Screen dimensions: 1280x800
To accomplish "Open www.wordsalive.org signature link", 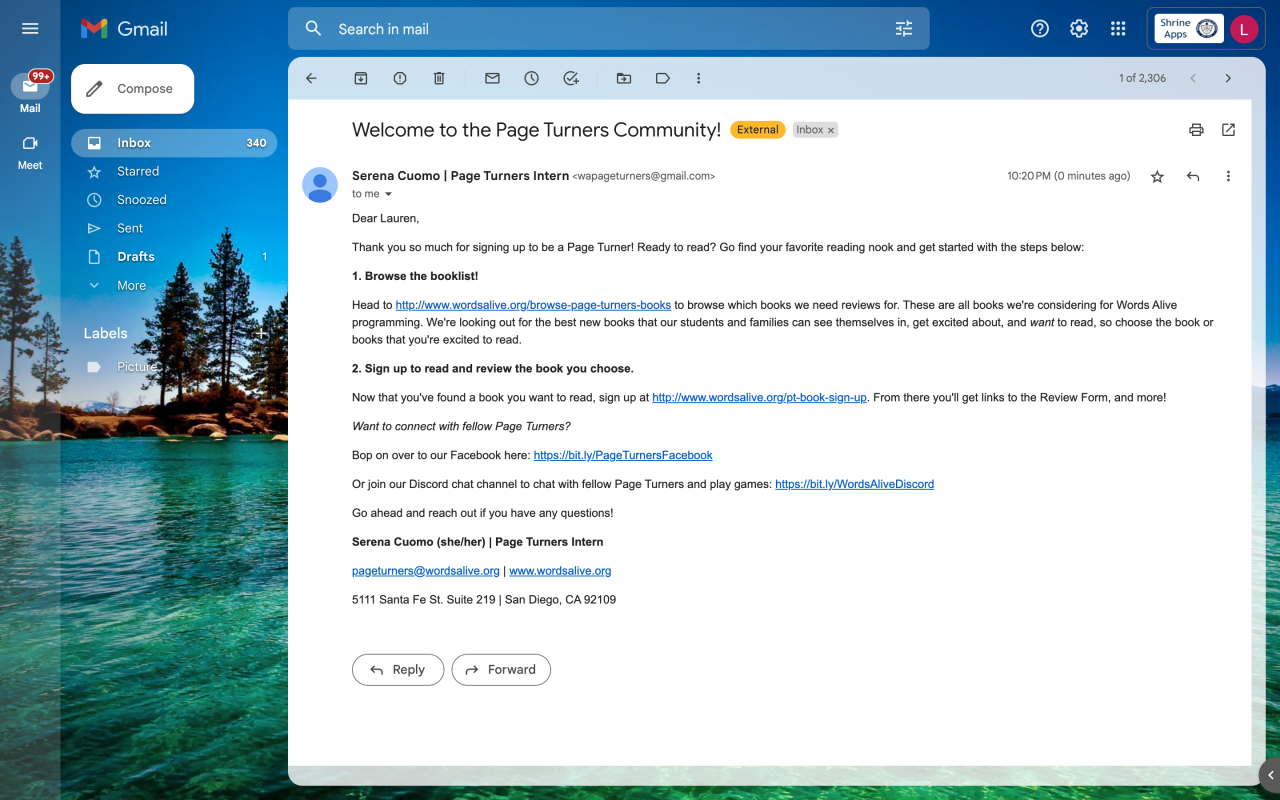I will pos(560,571).
